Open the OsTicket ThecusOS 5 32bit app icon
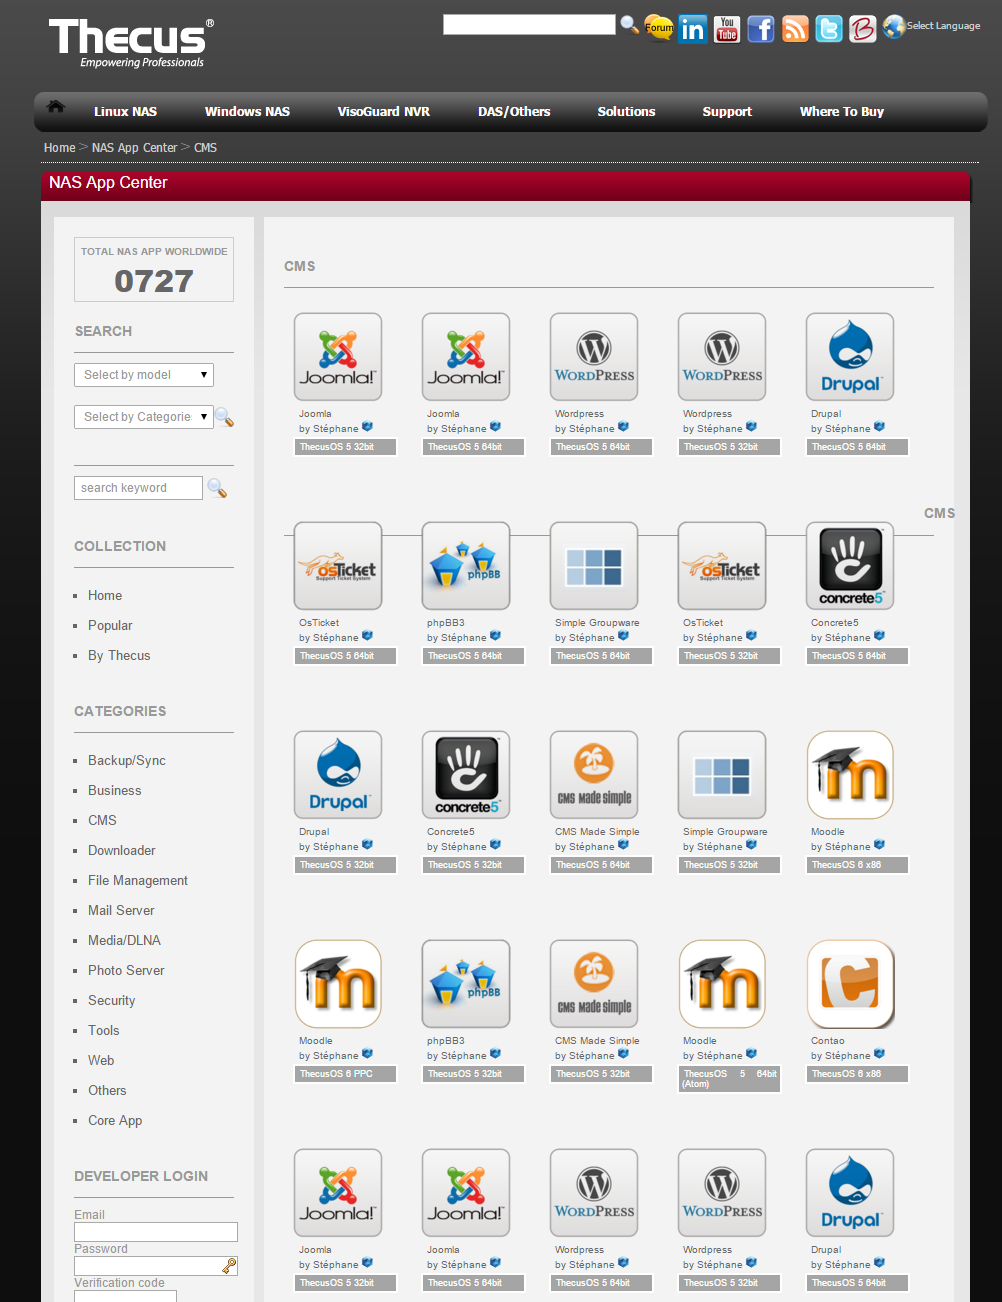The image size is (1002, 1302). [x=722, y=566]
